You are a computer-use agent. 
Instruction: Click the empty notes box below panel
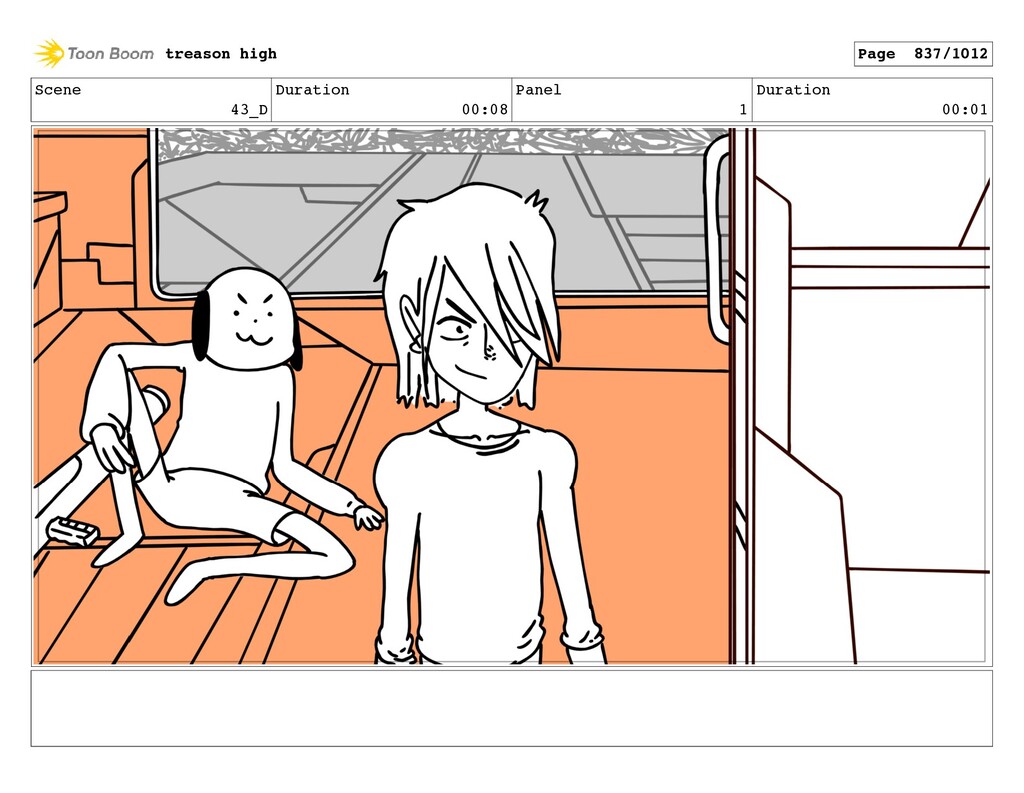point(511,708)
